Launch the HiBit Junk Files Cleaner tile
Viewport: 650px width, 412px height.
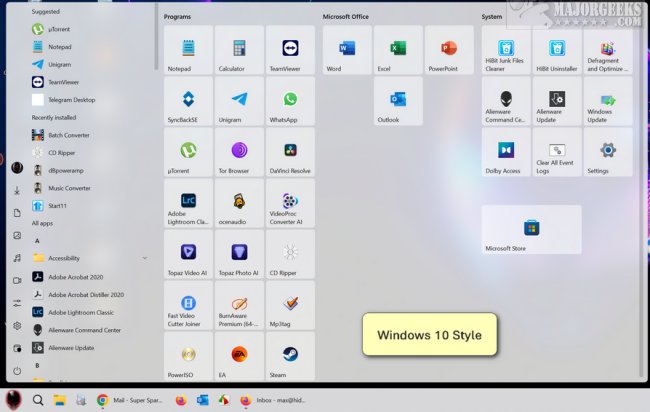tap(506, 50)
